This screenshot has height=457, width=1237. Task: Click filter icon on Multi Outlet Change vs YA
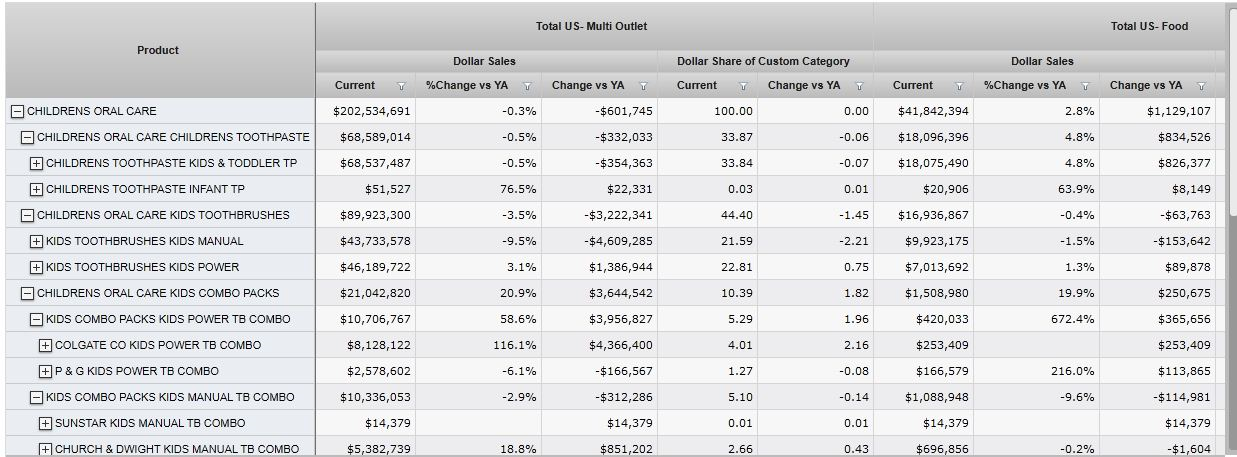[643, 86]
